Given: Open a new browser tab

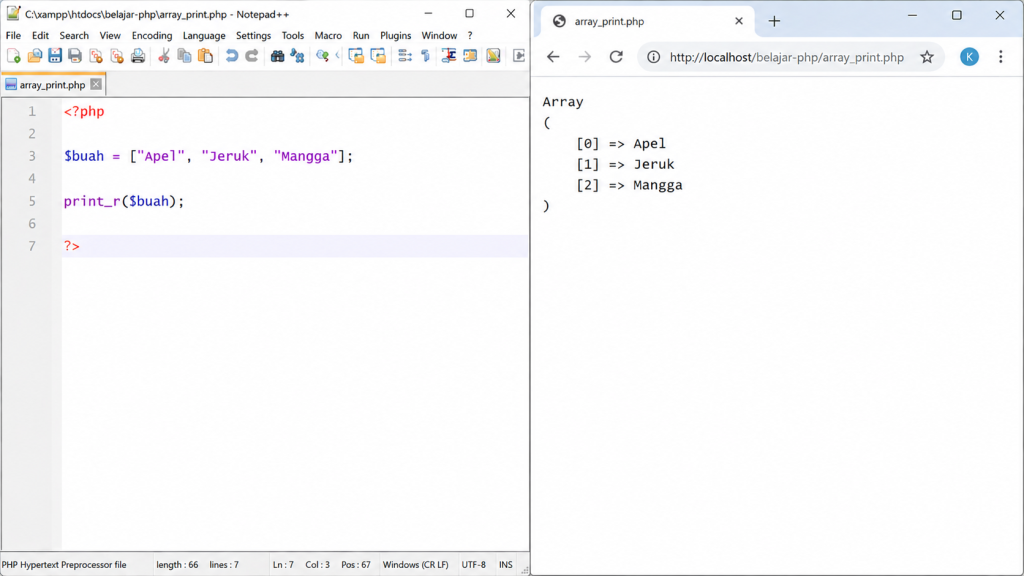Looking at the screenshot, I should [774, 22].
